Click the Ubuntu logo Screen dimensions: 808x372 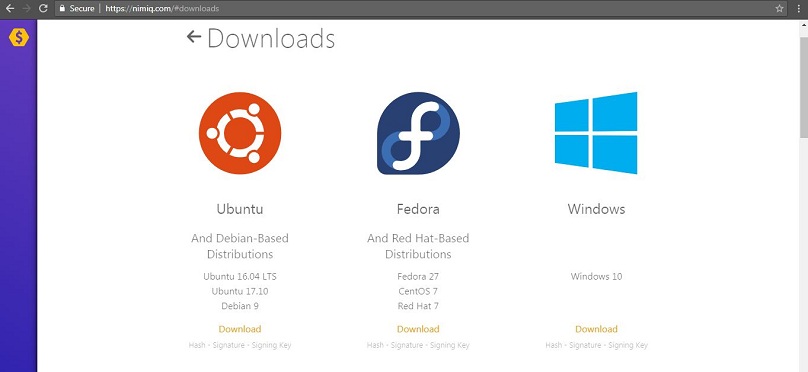point(240,133)
